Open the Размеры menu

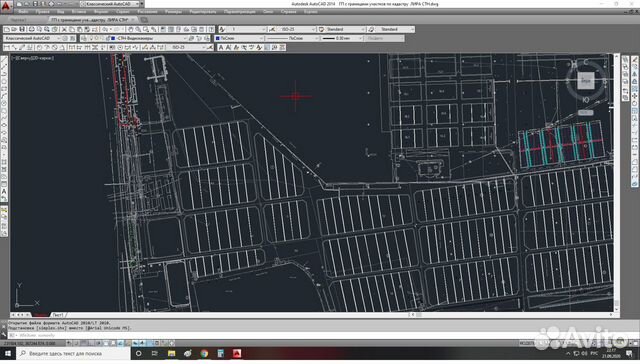(x=173, y=12)
